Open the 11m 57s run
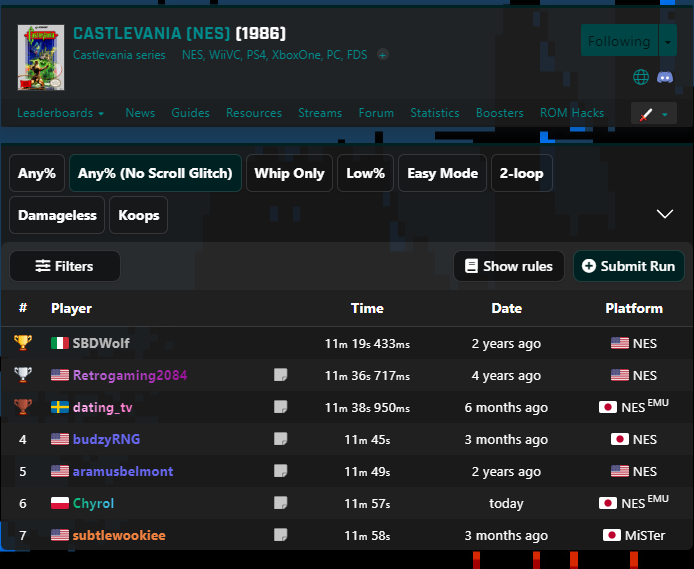Viewport: 694px width, 569px height. coord(367,504)
